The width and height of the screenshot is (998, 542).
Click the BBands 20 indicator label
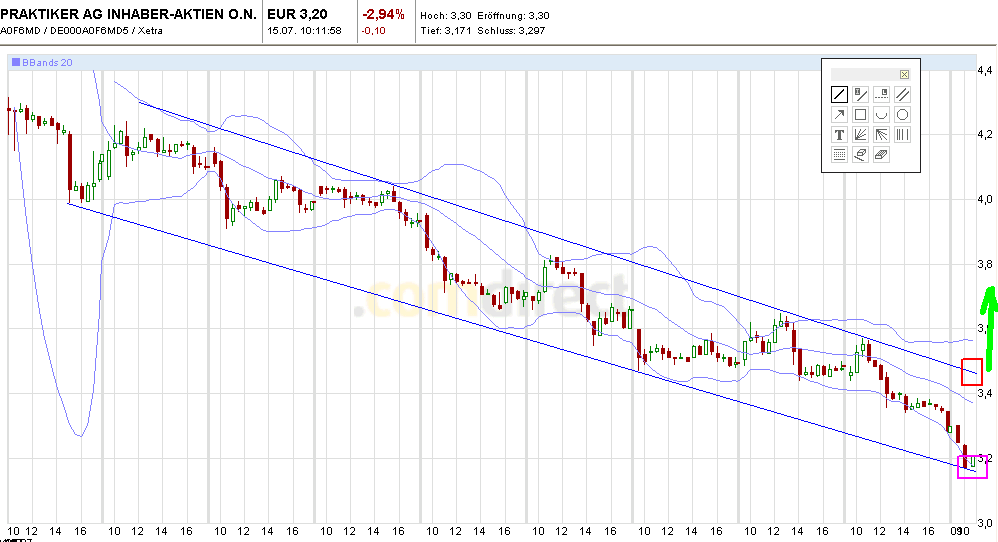(47, 62)
